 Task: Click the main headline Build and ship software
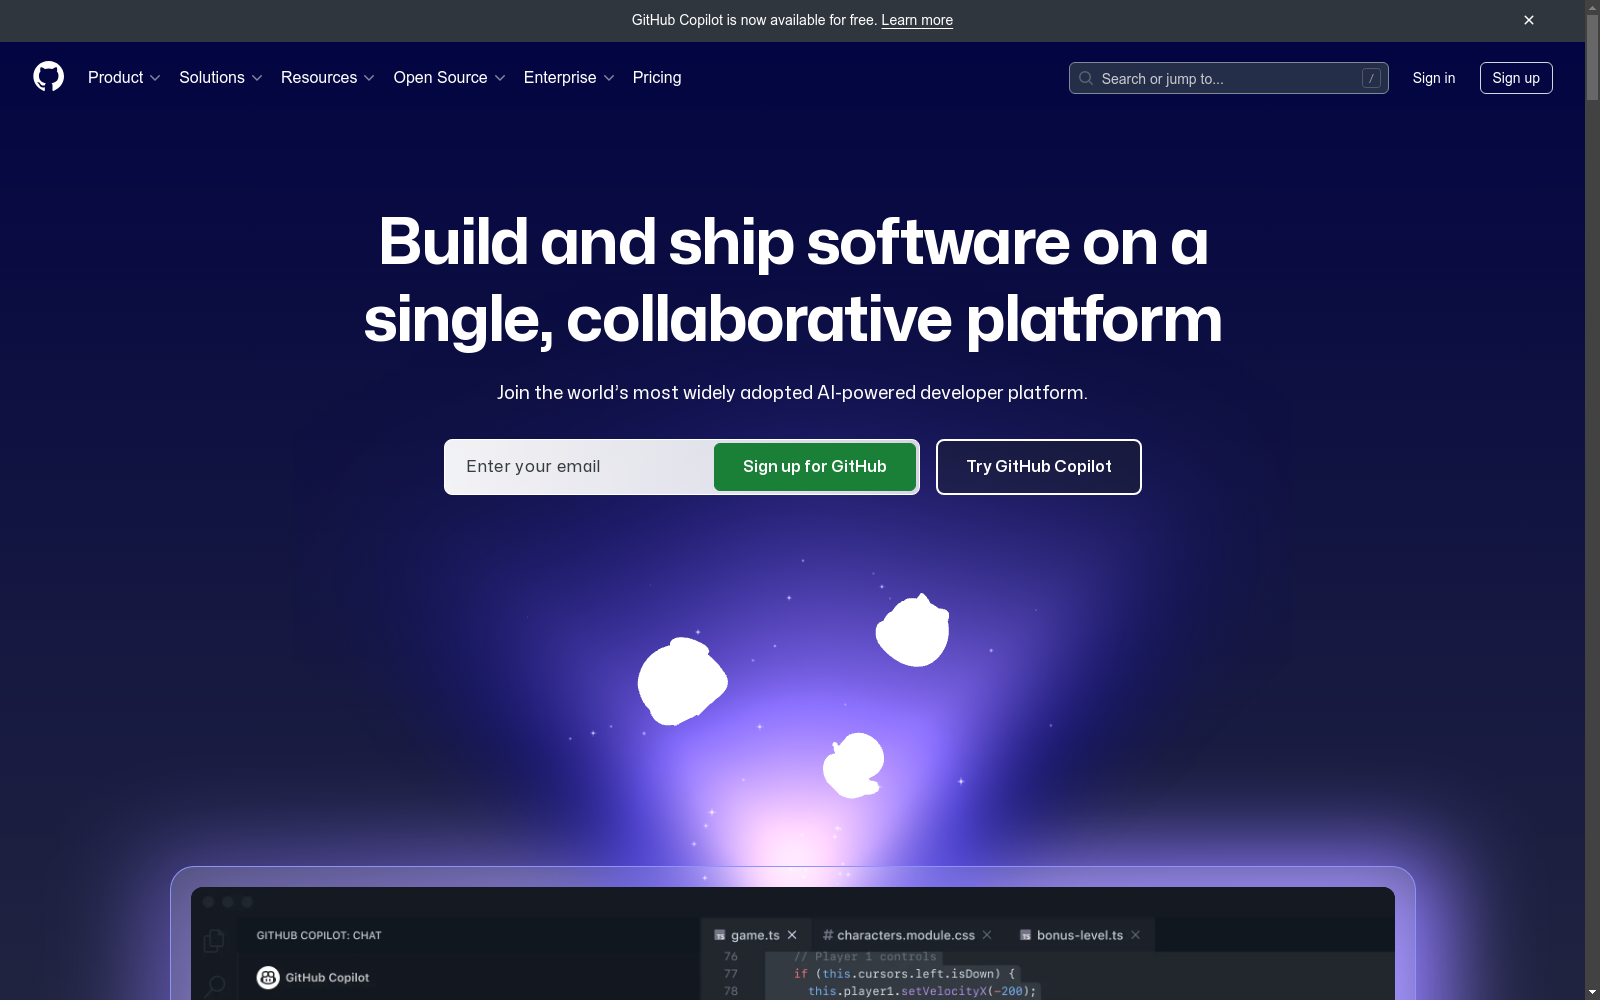[x=793, y=281]
